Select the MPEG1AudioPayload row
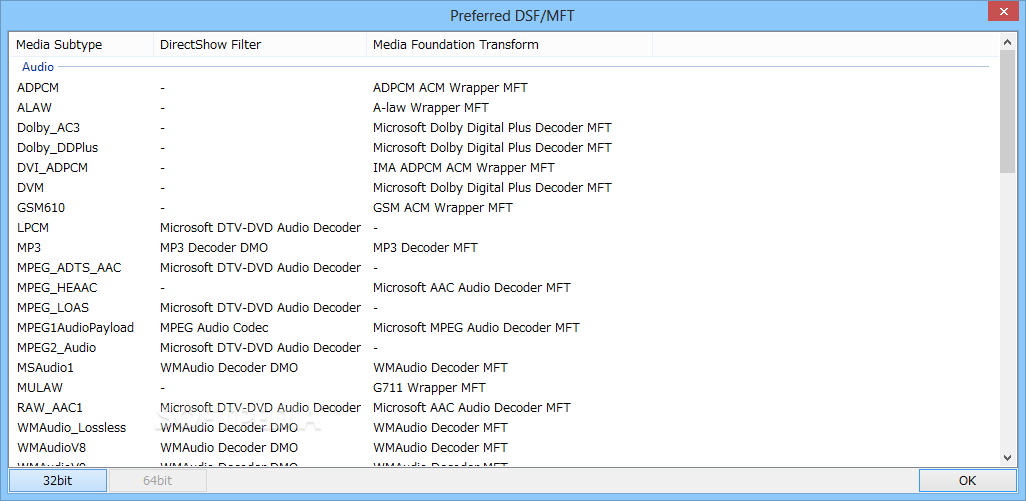The height and width of the screenshot is (501, 1026). click(504, 327)
